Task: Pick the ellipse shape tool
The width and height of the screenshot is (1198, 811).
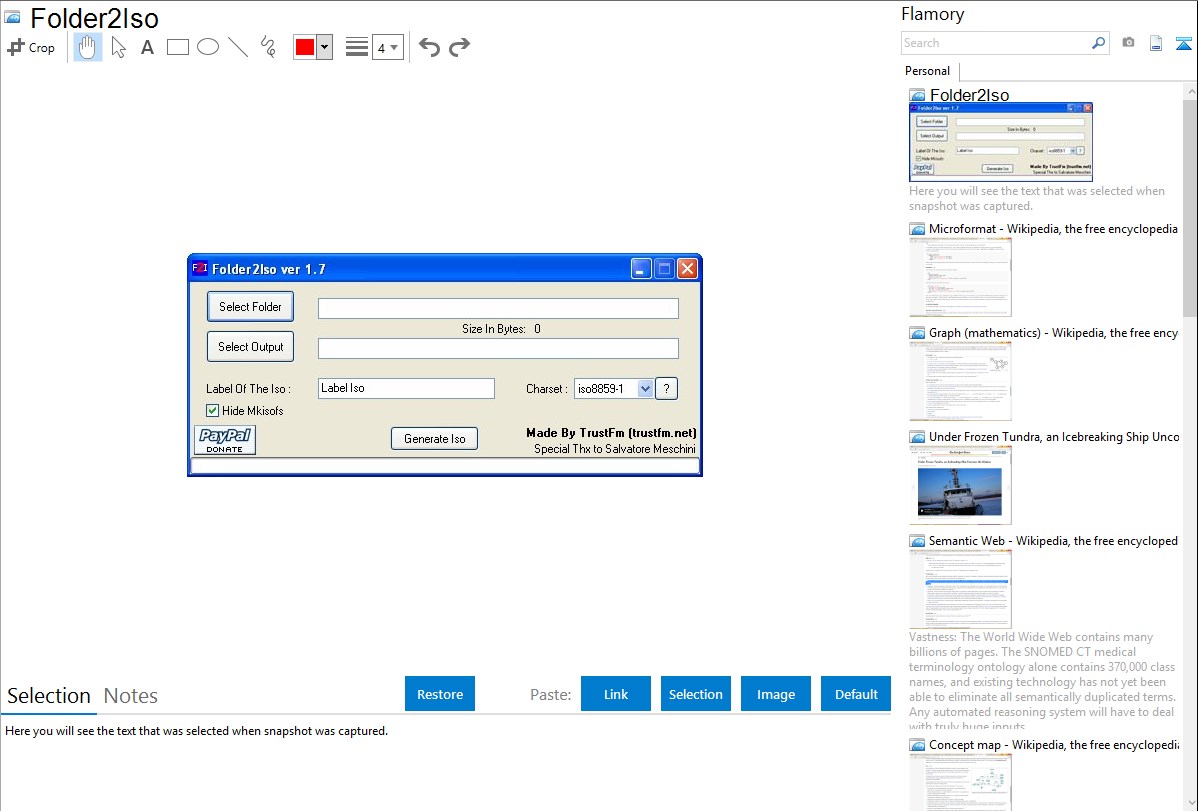Action: [208, 47]
